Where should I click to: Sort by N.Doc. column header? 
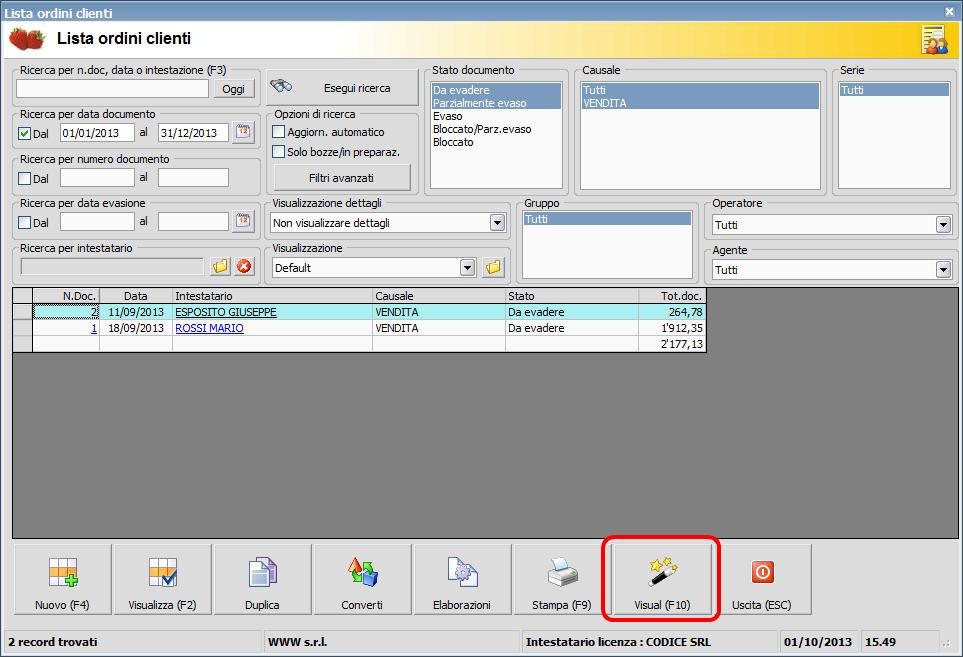(66, 296)
